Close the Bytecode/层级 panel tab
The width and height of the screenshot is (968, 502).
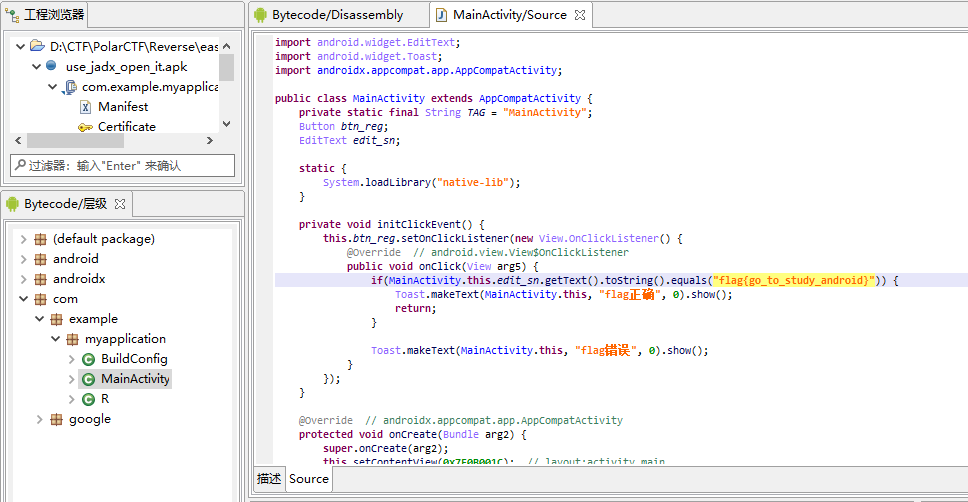[120, 204]
